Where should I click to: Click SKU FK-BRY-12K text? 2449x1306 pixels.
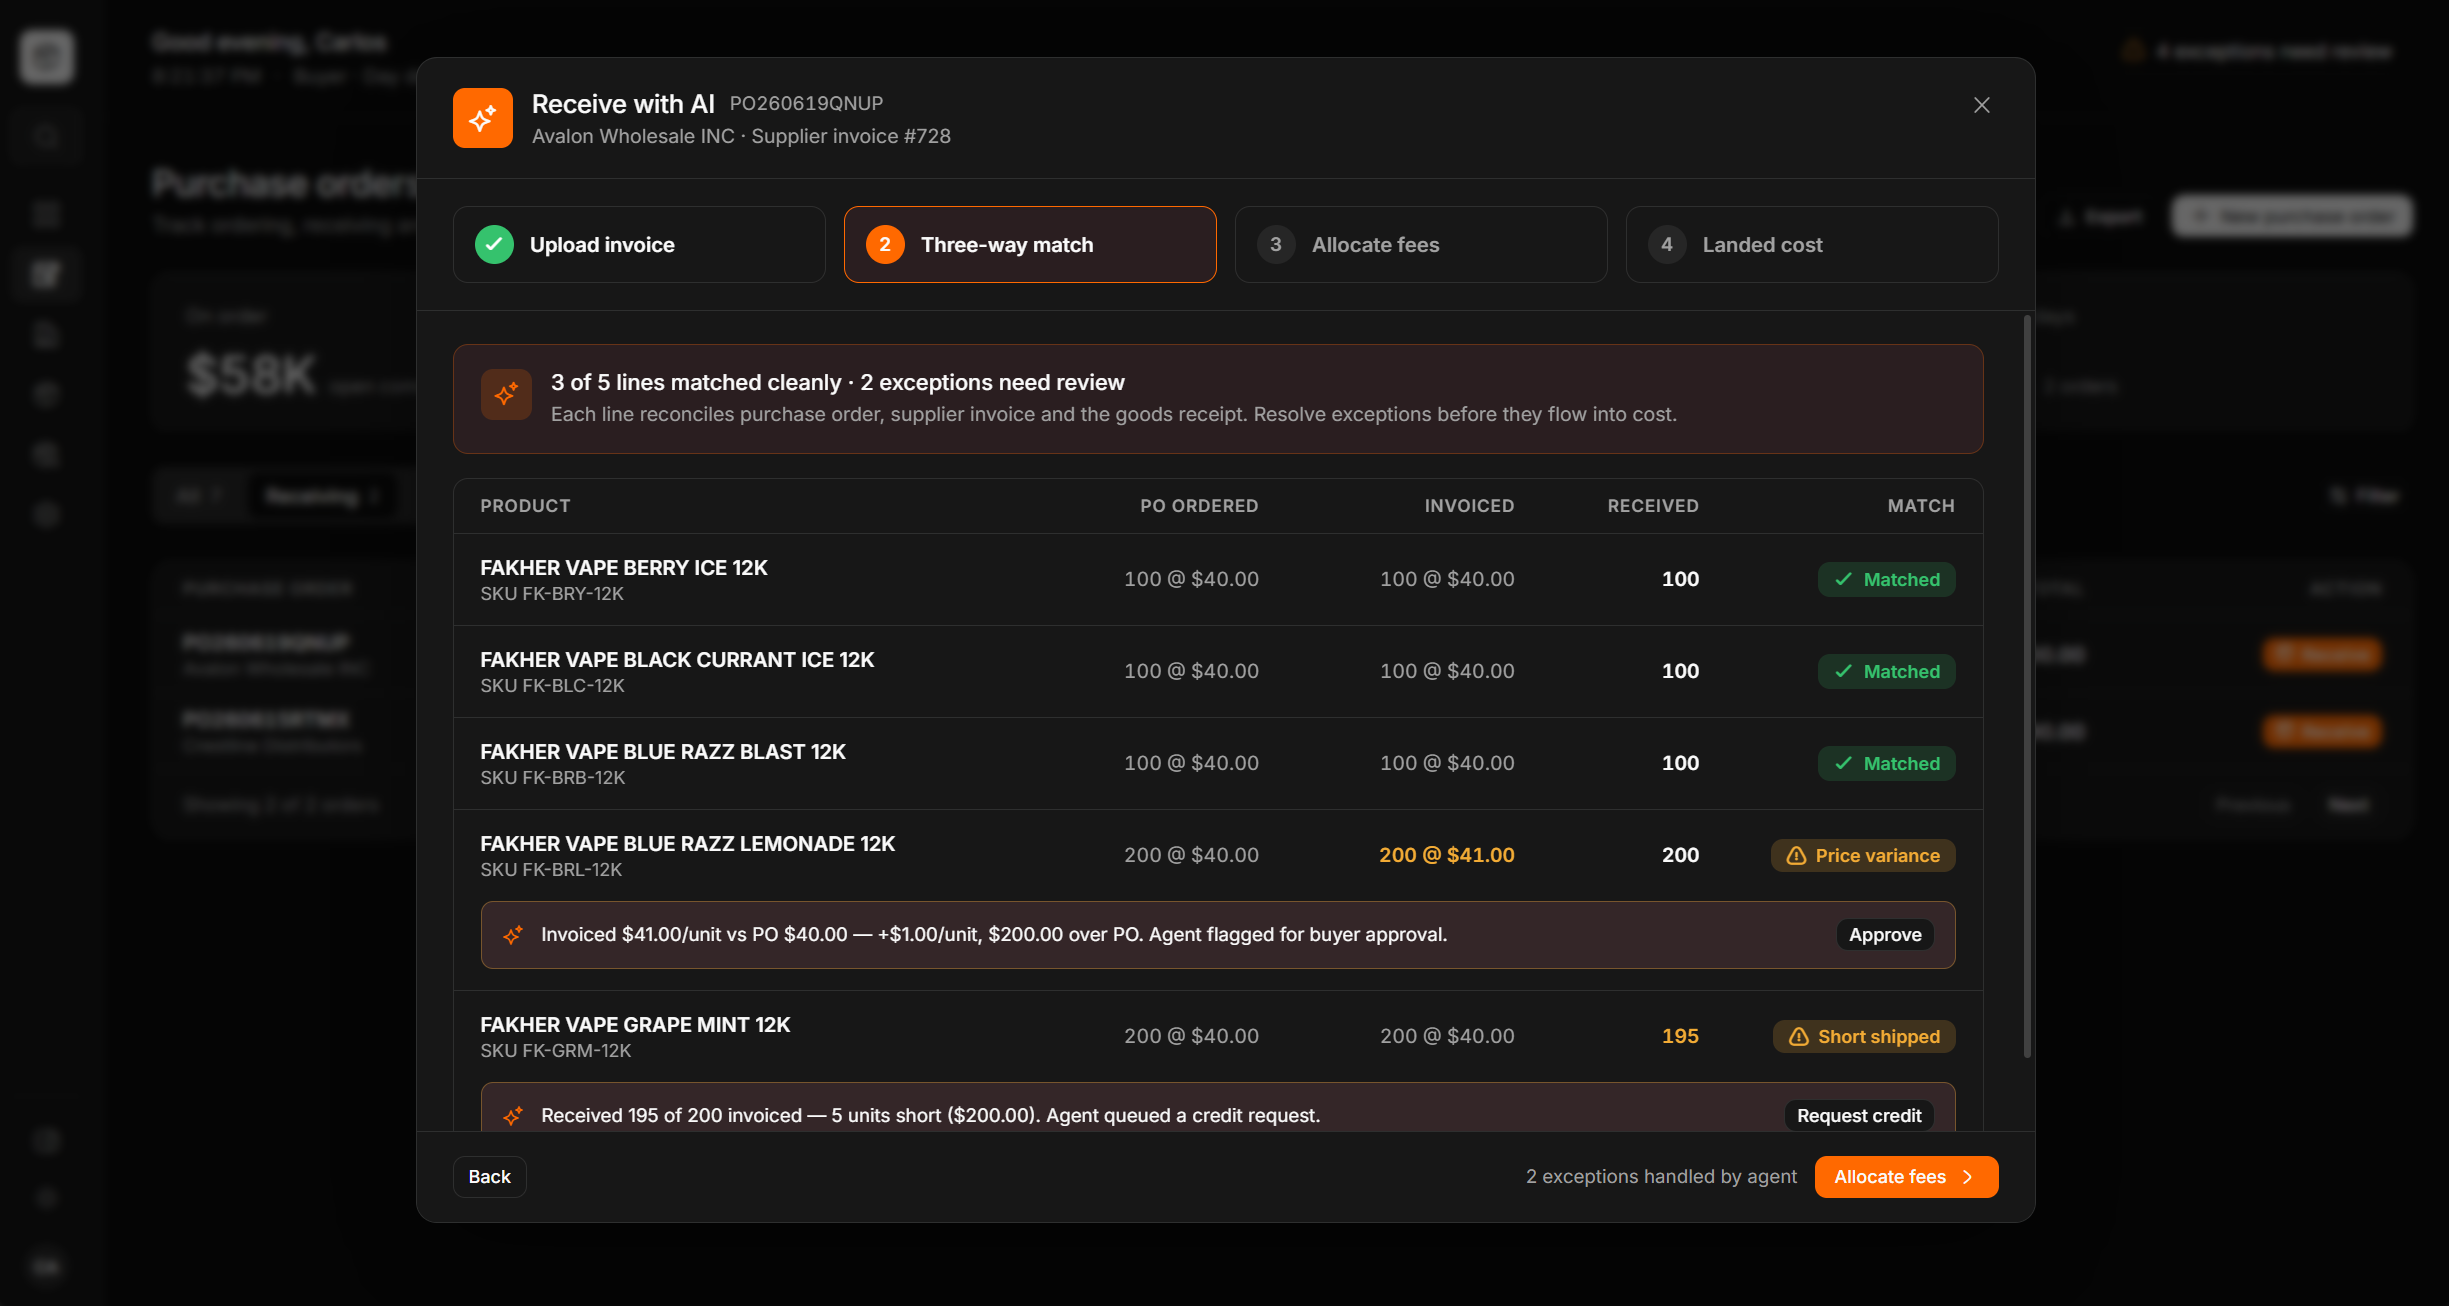pyautogui.click(x=552, y=594)
